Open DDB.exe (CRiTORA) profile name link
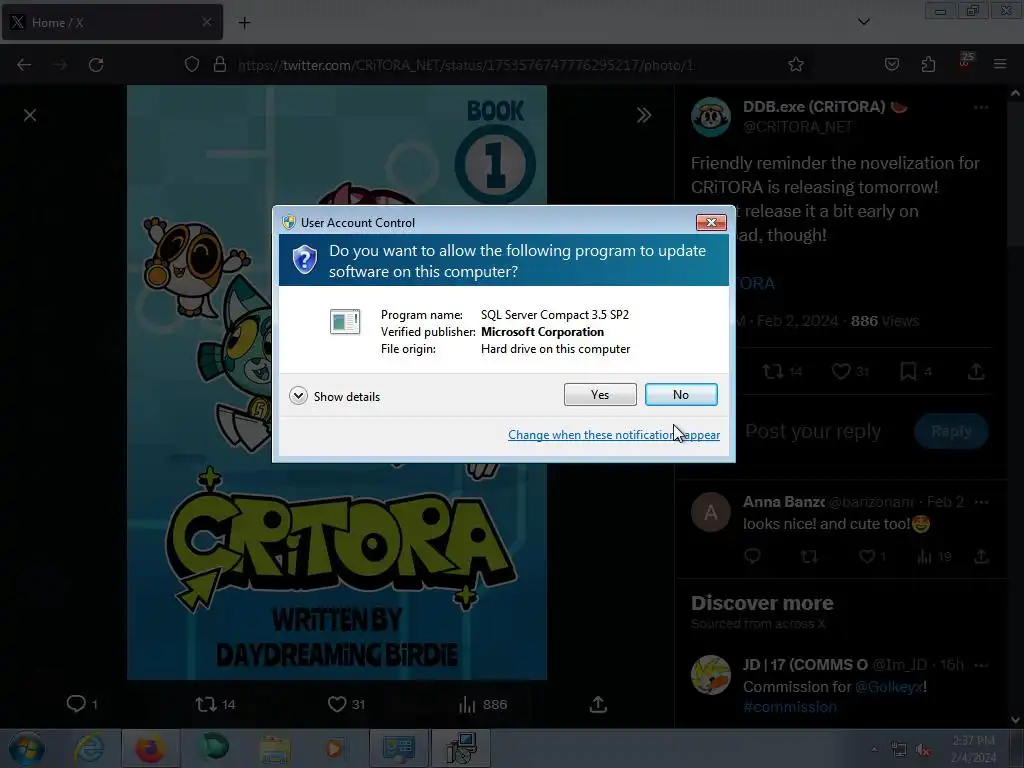Viewport: 1024px width, 768px height. (x=814, y=107)
